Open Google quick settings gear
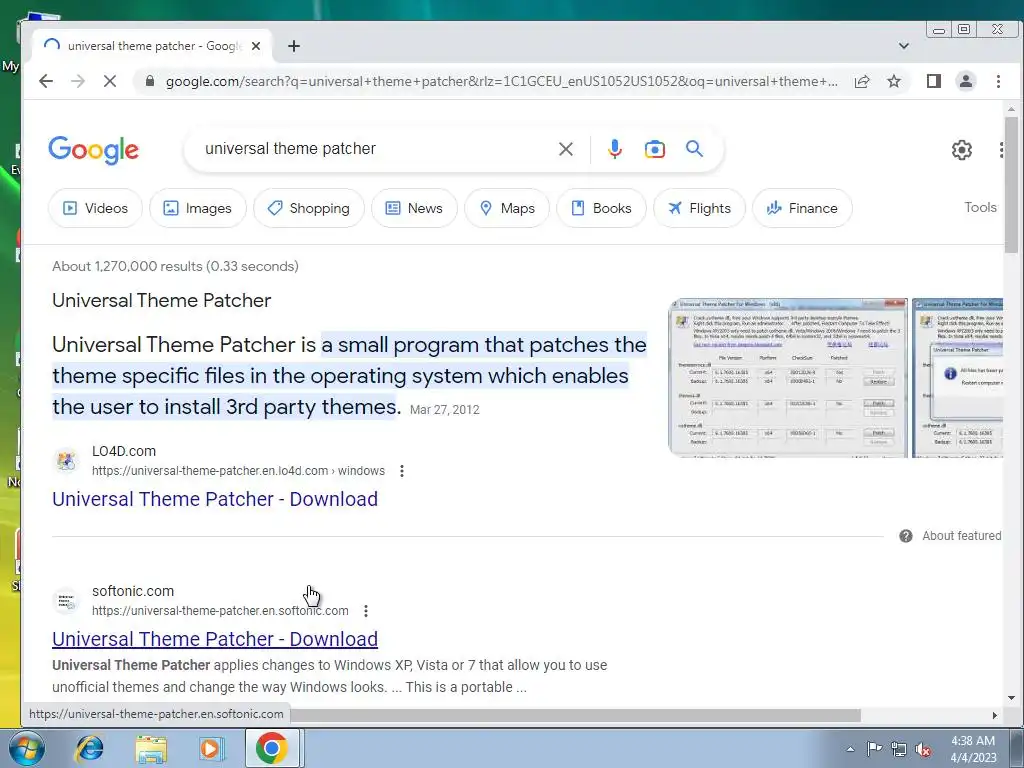This screenshot has width=1024, height=768. [x=961, y=150]
